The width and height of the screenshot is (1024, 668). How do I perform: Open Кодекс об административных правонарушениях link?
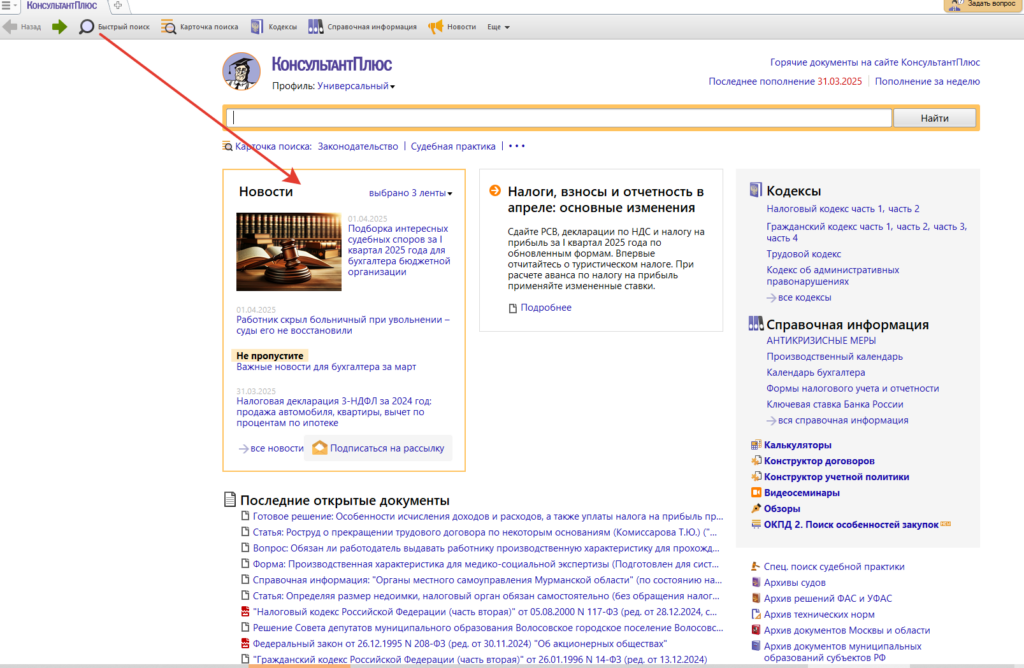[833, 276]
